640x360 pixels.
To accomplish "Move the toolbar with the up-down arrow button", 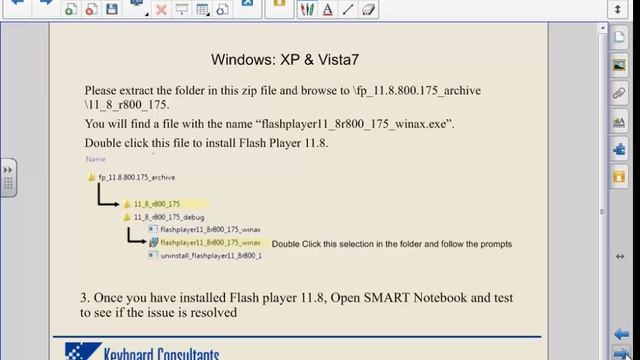I will tap(618, 9).
